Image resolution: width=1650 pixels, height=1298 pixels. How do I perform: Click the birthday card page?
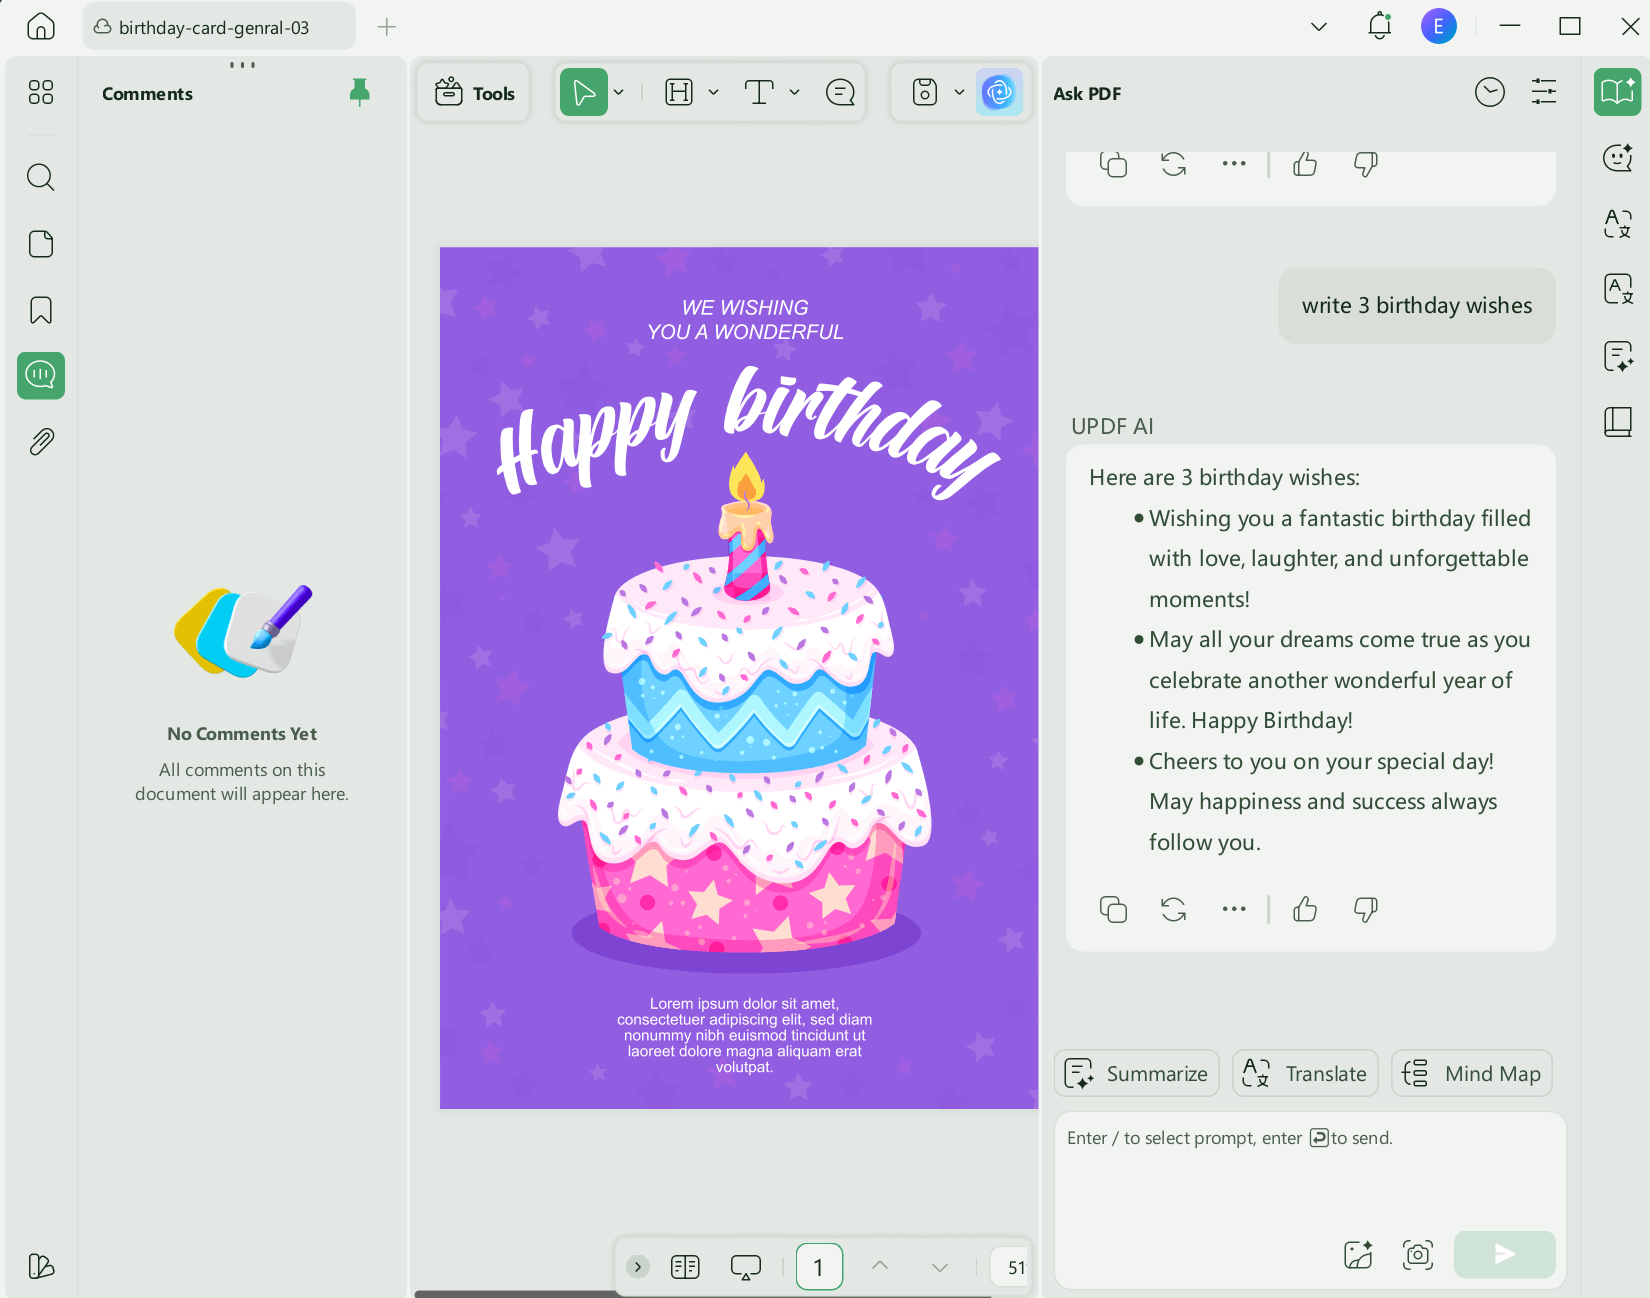[739, 677]
